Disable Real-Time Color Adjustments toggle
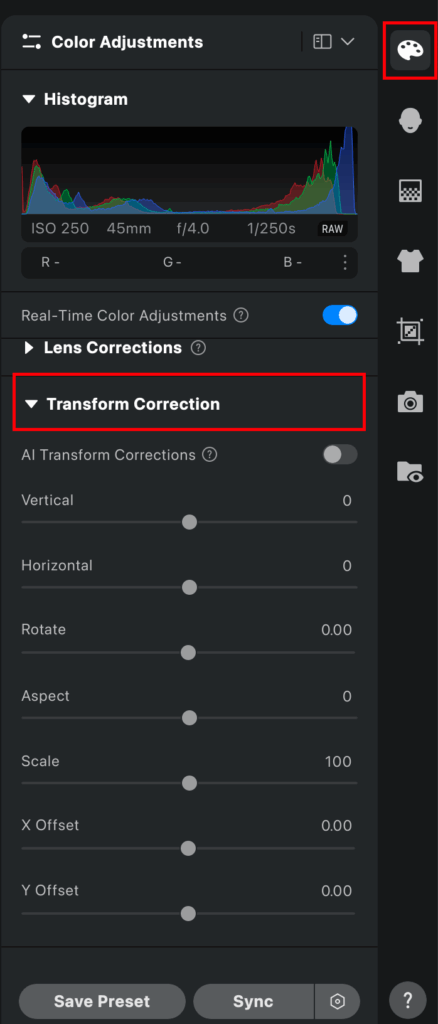The image size is (438, 1024). click(x=340, y=315)
